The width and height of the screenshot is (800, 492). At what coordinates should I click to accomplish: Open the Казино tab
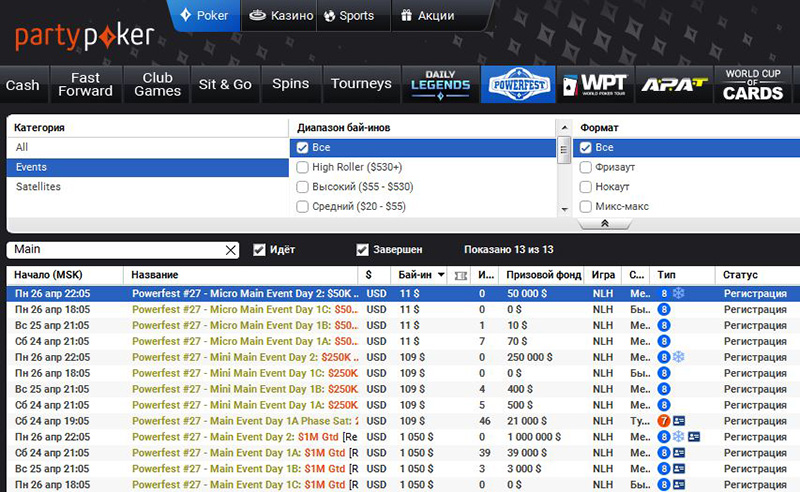280,16
